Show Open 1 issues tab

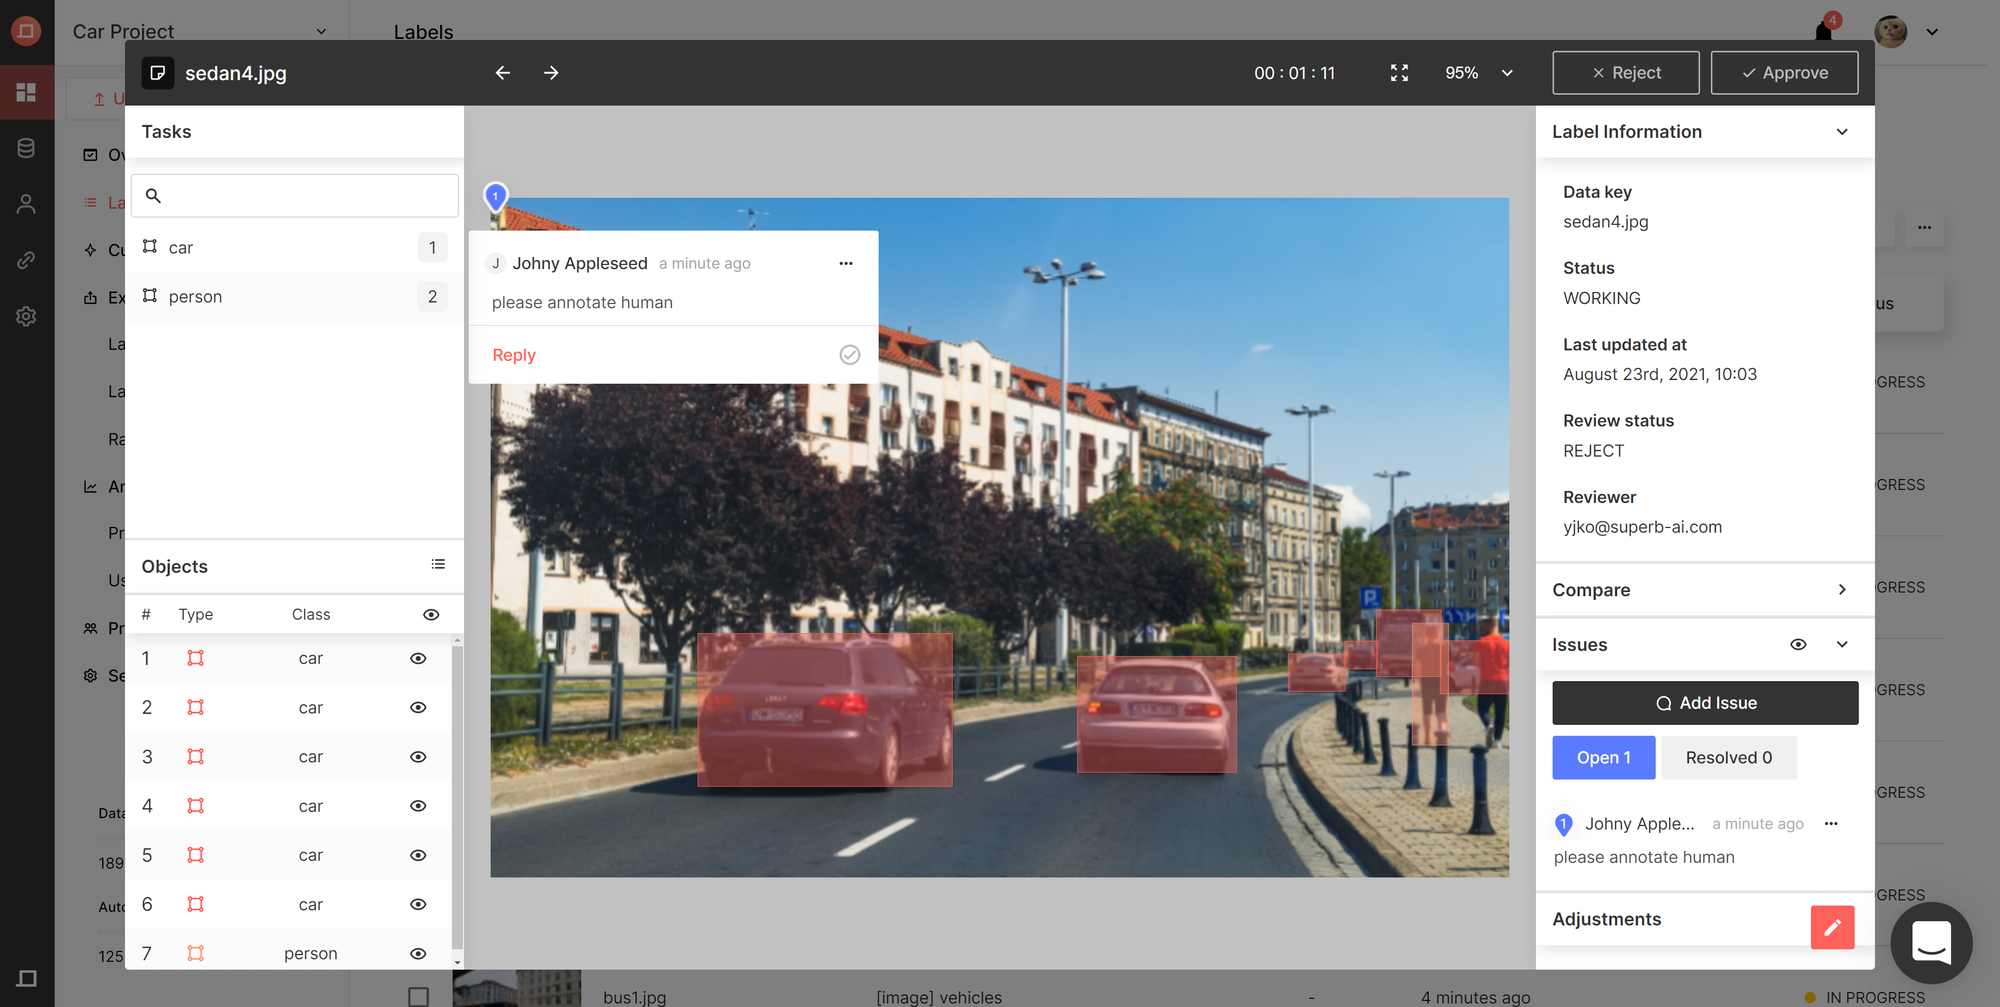pyautogui.click(x=1603, y=758)
